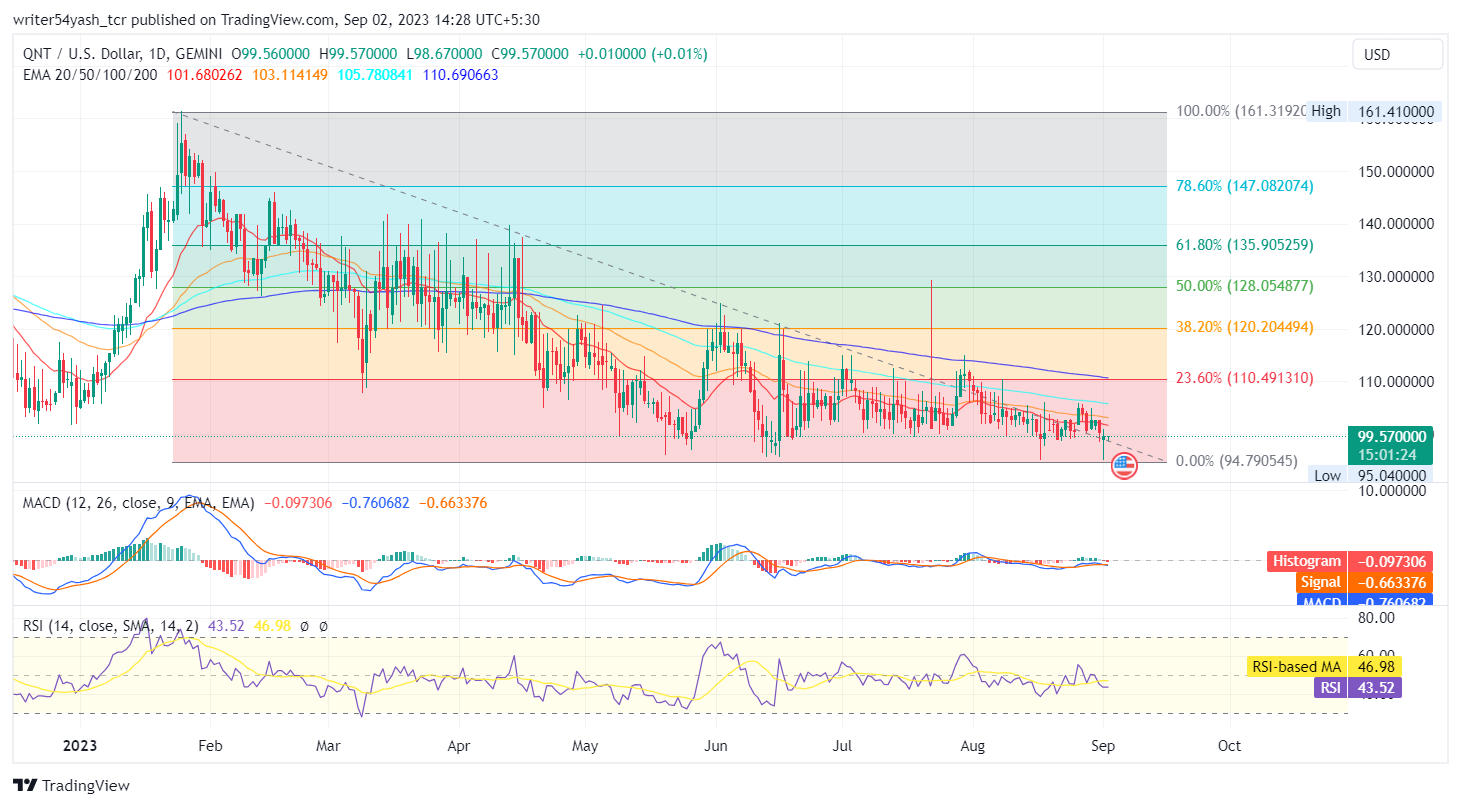The width and height of the screenshot is (1461, 807).
Task: Click the May time axis label
Action: 585,746
